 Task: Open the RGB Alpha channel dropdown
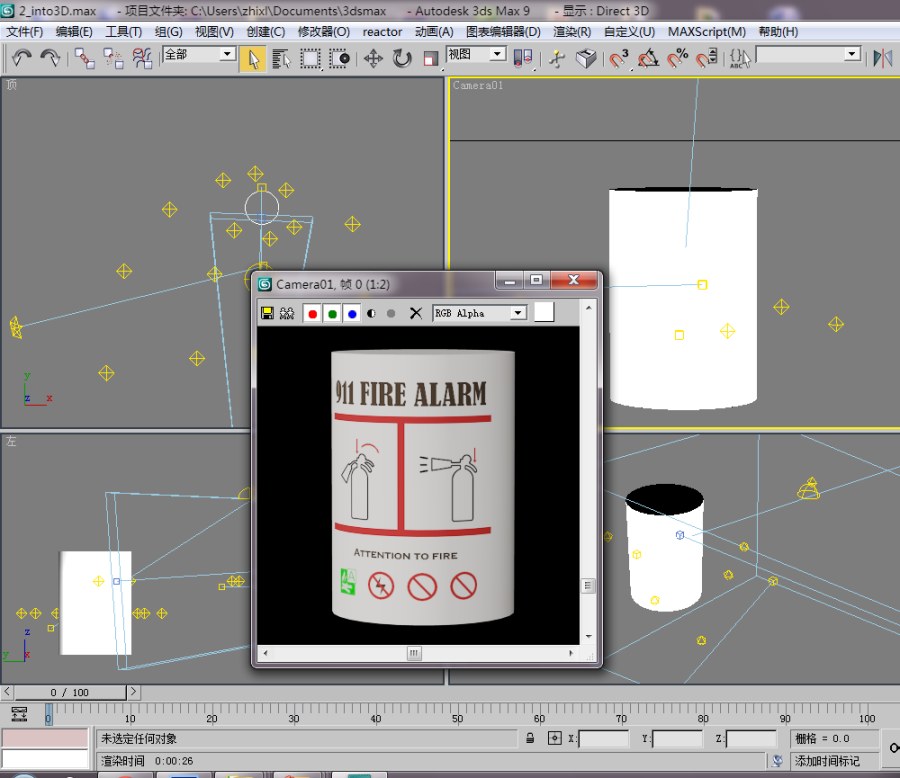[517, 313]
